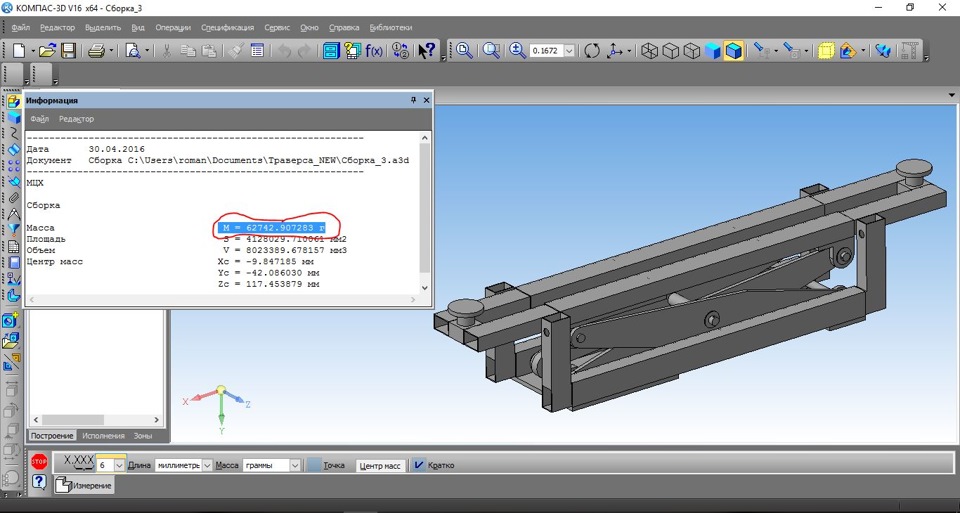Click the zoom in/out plus-minus magnifier

517,50
